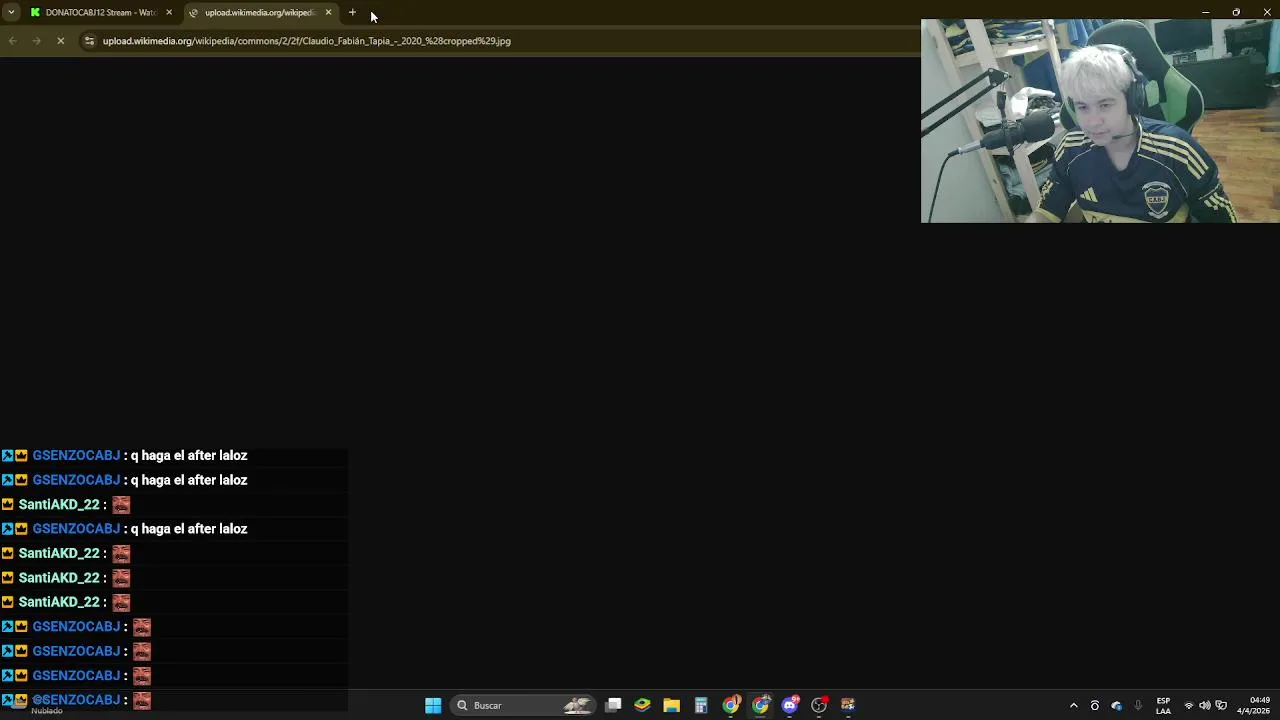This screenshot has width=1280, height=720.
Task: Open site information icon beside the URL
Action: pyautogui.click(x=89, y=41)
